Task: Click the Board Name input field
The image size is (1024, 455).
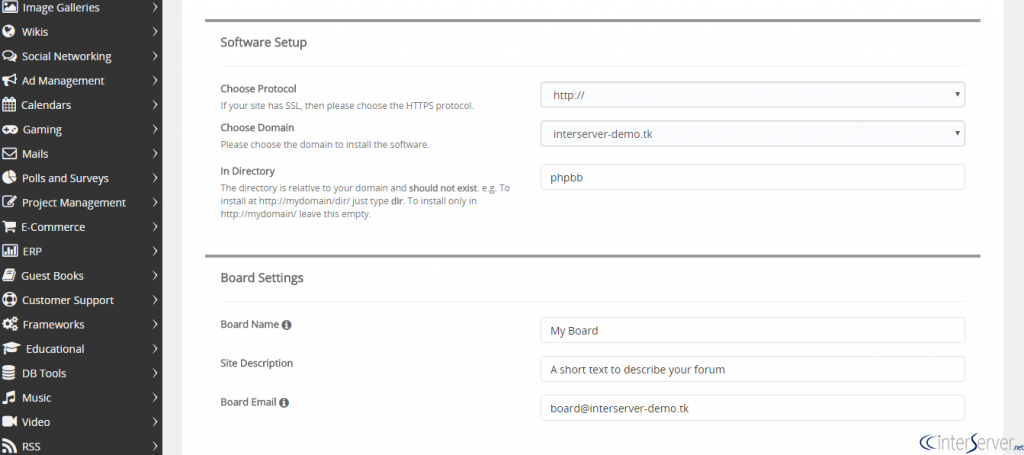Action: (x=752, y=330)
